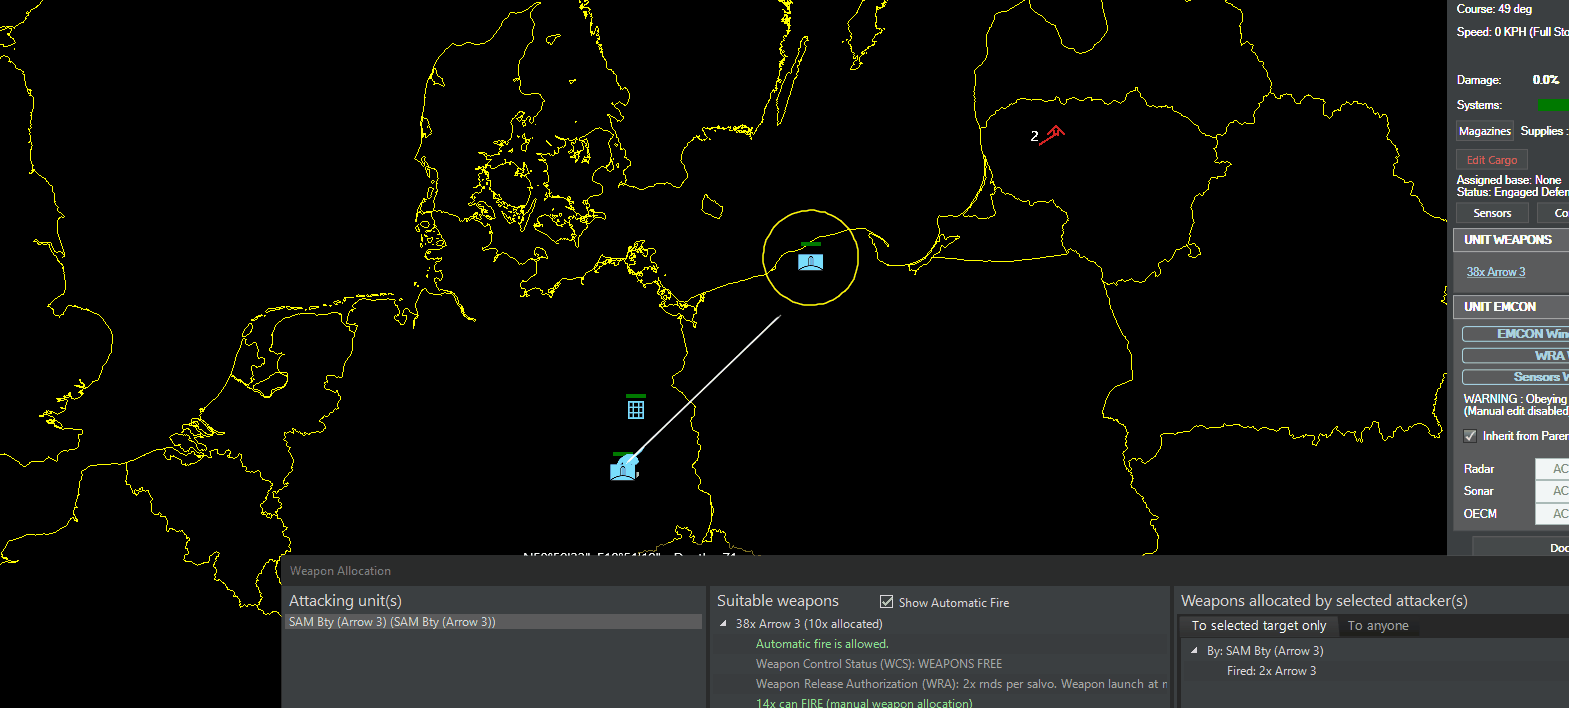Toggle Inherit from Parent checkbox
The height and width of the screenshot is (708, 1569).
[x=1470, y=436]
